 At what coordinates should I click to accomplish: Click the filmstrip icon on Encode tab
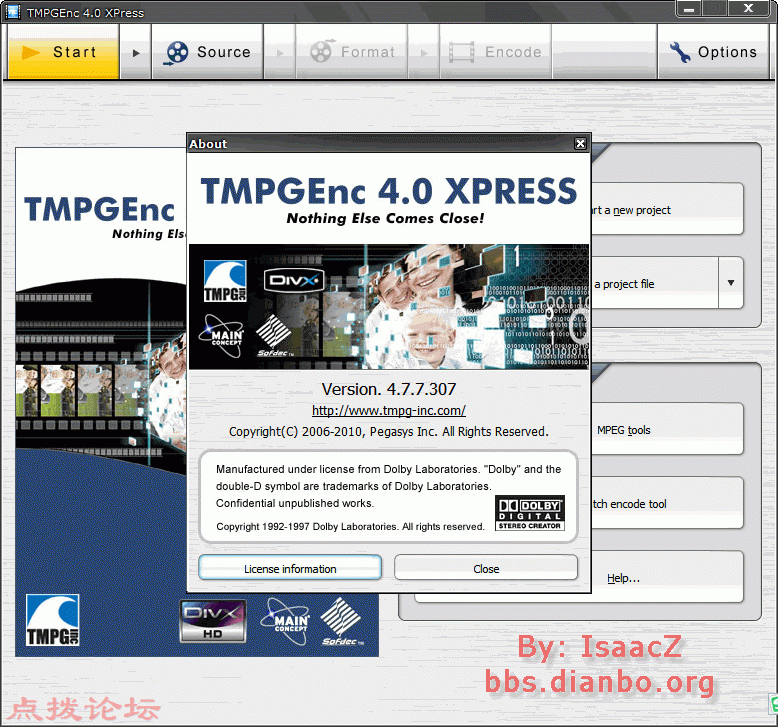461,52
